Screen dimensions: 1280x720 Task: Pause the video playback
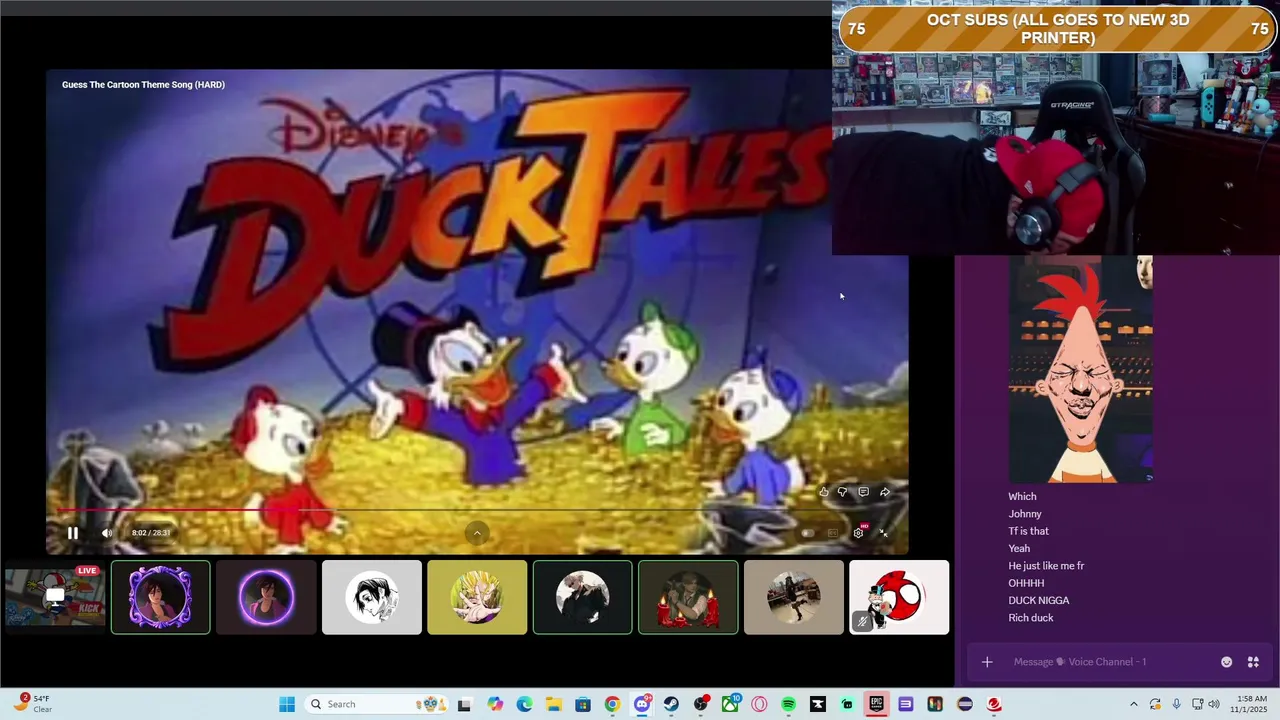73,533
